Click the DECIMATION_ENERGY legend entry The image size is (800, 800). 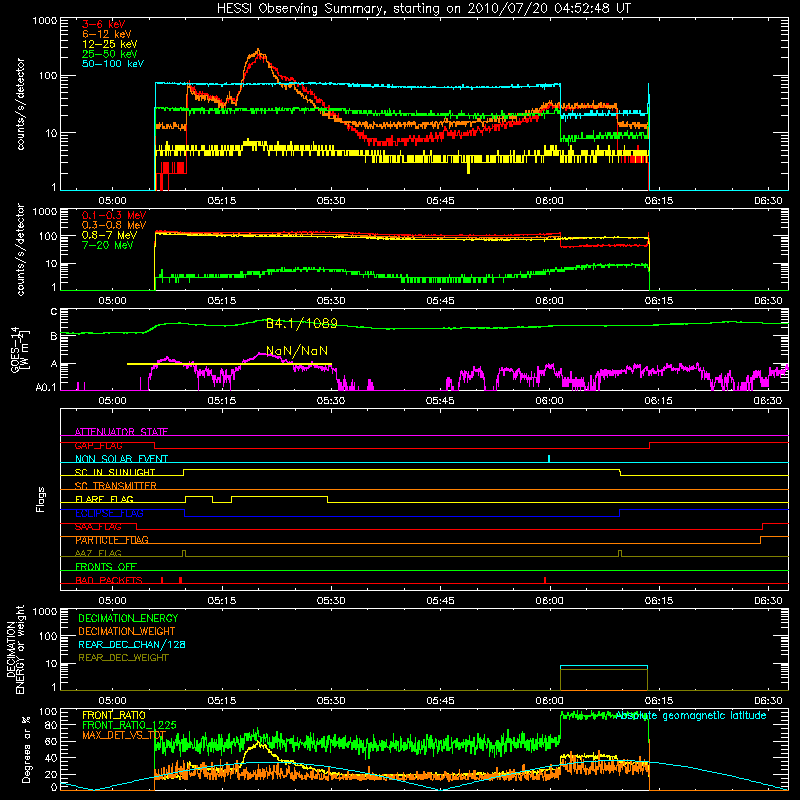(x=128, y=618)
